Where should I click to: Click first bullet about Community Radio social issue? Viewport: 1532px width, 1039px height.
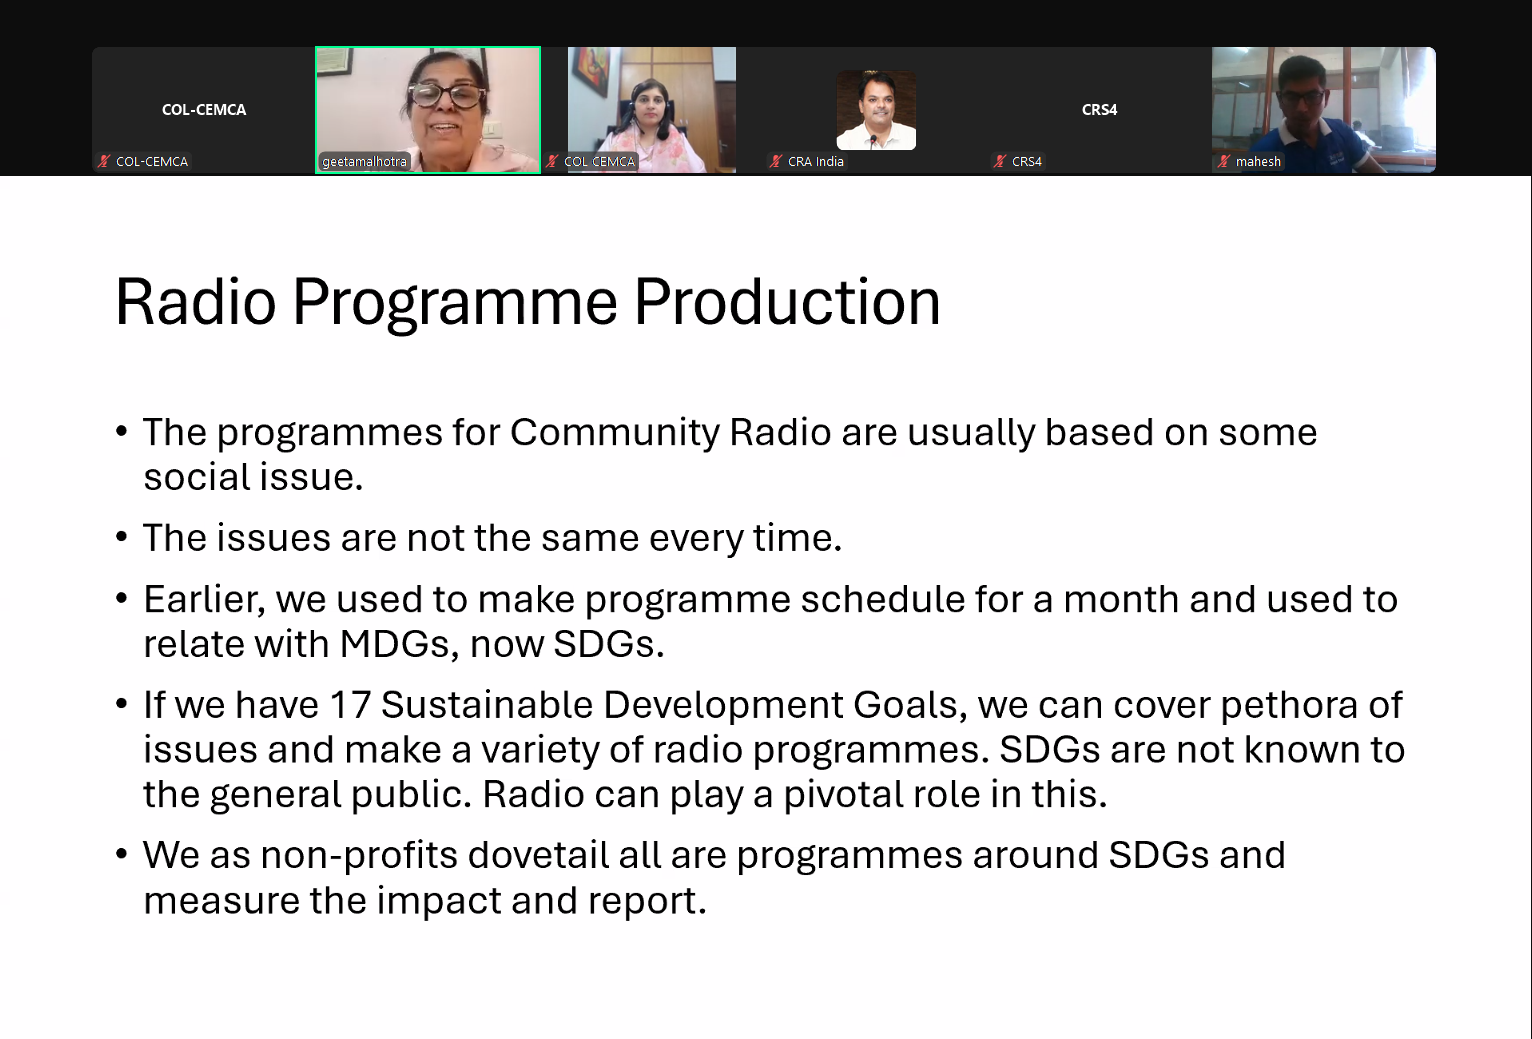(x=730, y=454)
